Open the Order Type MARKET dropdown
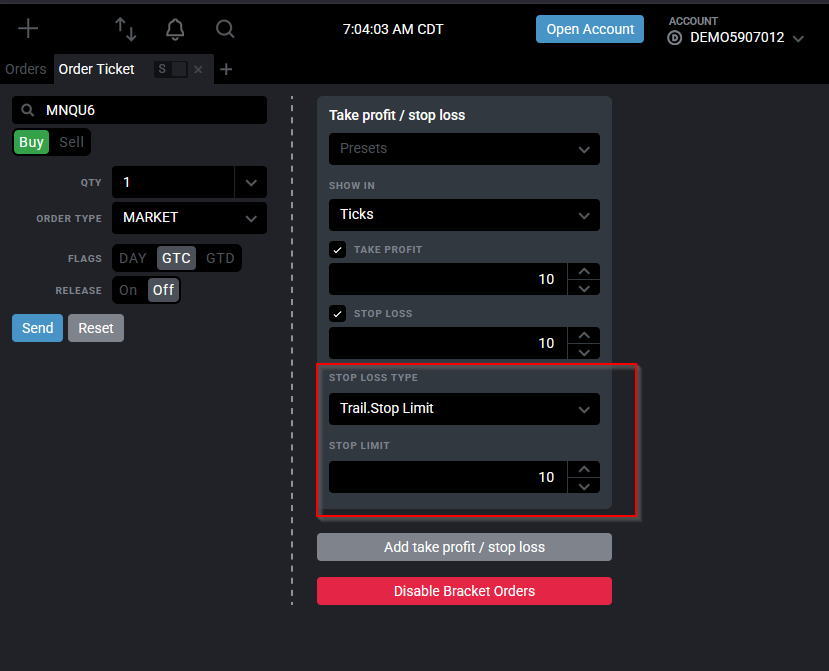 (189, 218)
